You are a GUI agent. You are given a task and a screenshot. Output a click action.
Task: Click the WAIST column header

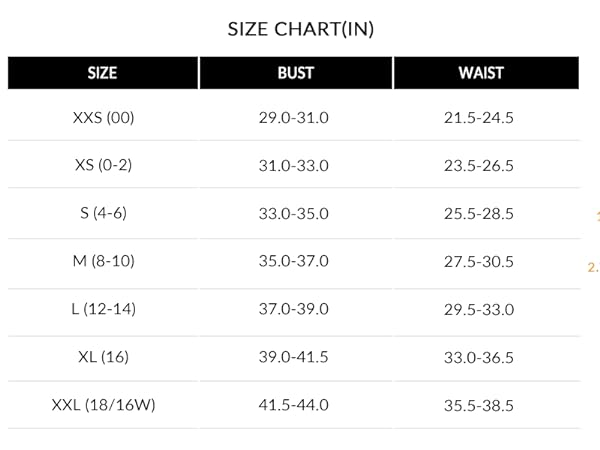[486, 73]
